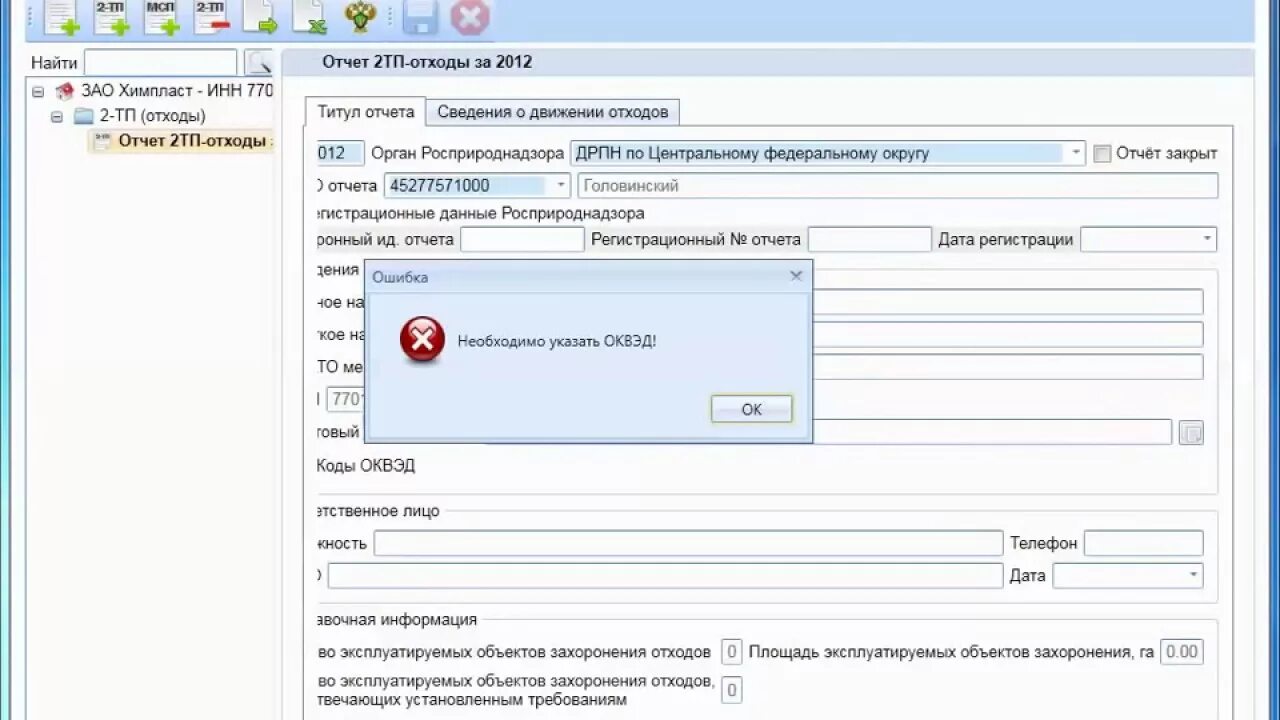Delete the 2-ТП report via toolbar
The width and height of the screenshot is (1280, 720).
pyautogui.click(x=211, y=17)
